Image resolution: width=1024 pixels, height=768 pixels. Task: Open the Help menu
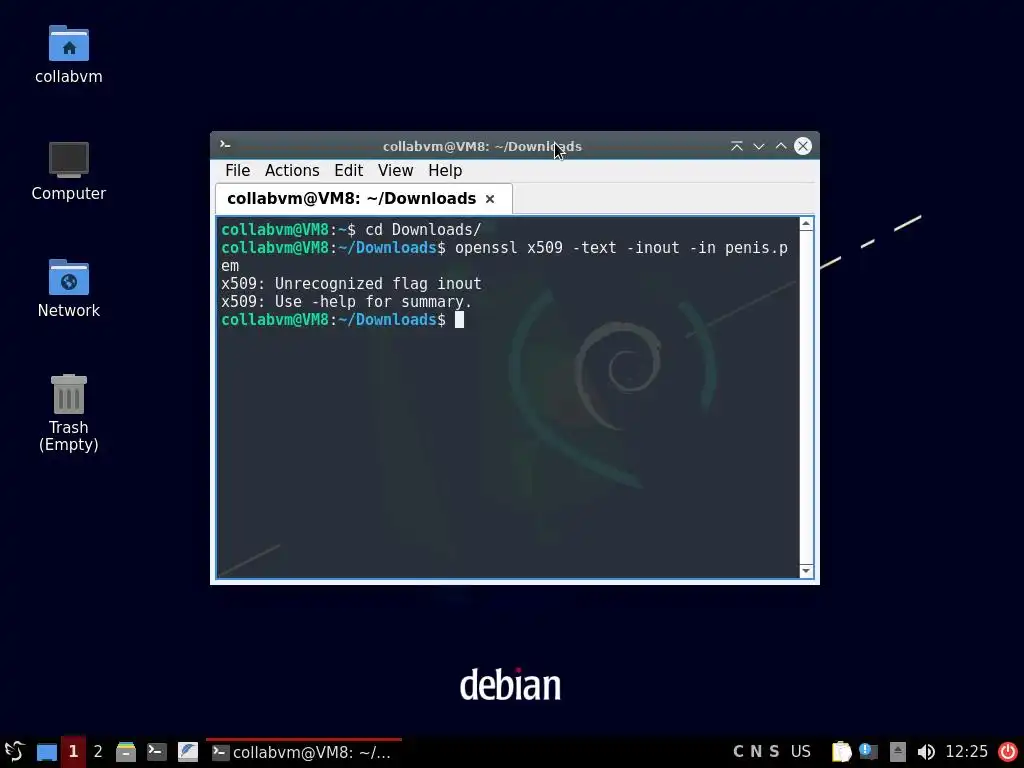coord(445,170)
